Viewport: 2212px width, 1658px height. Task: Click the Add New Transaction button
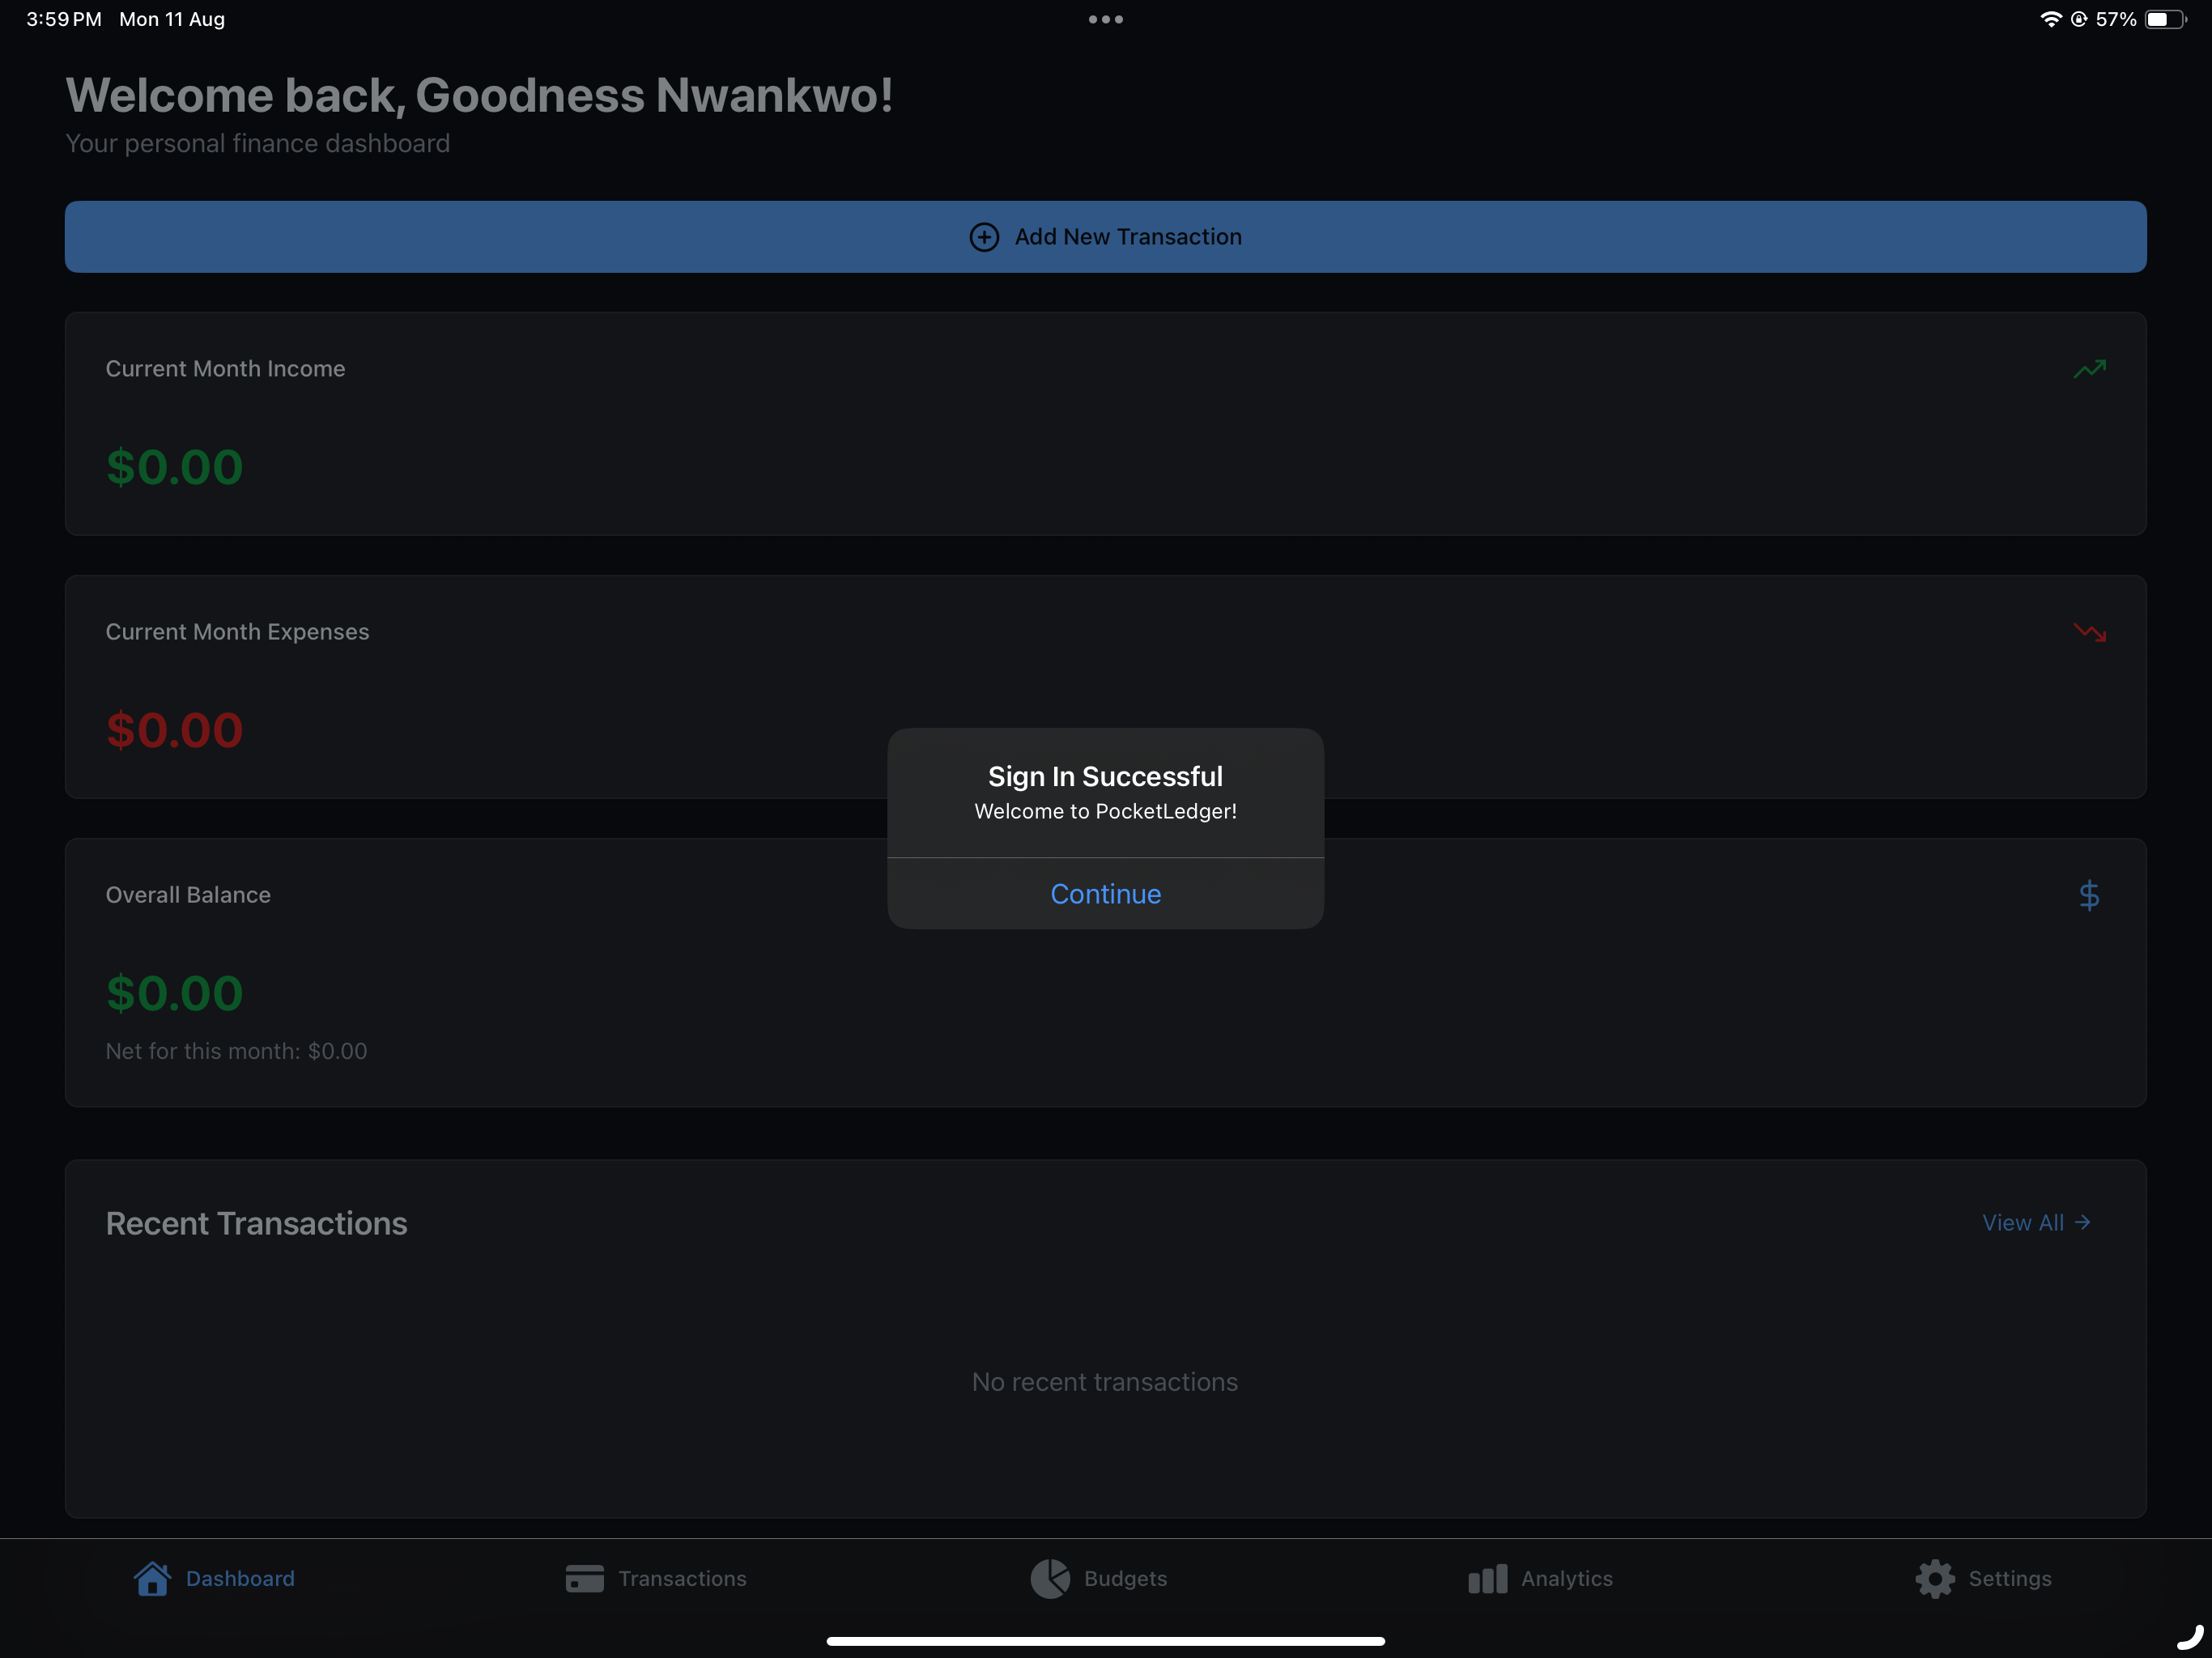click(1105, 237)
